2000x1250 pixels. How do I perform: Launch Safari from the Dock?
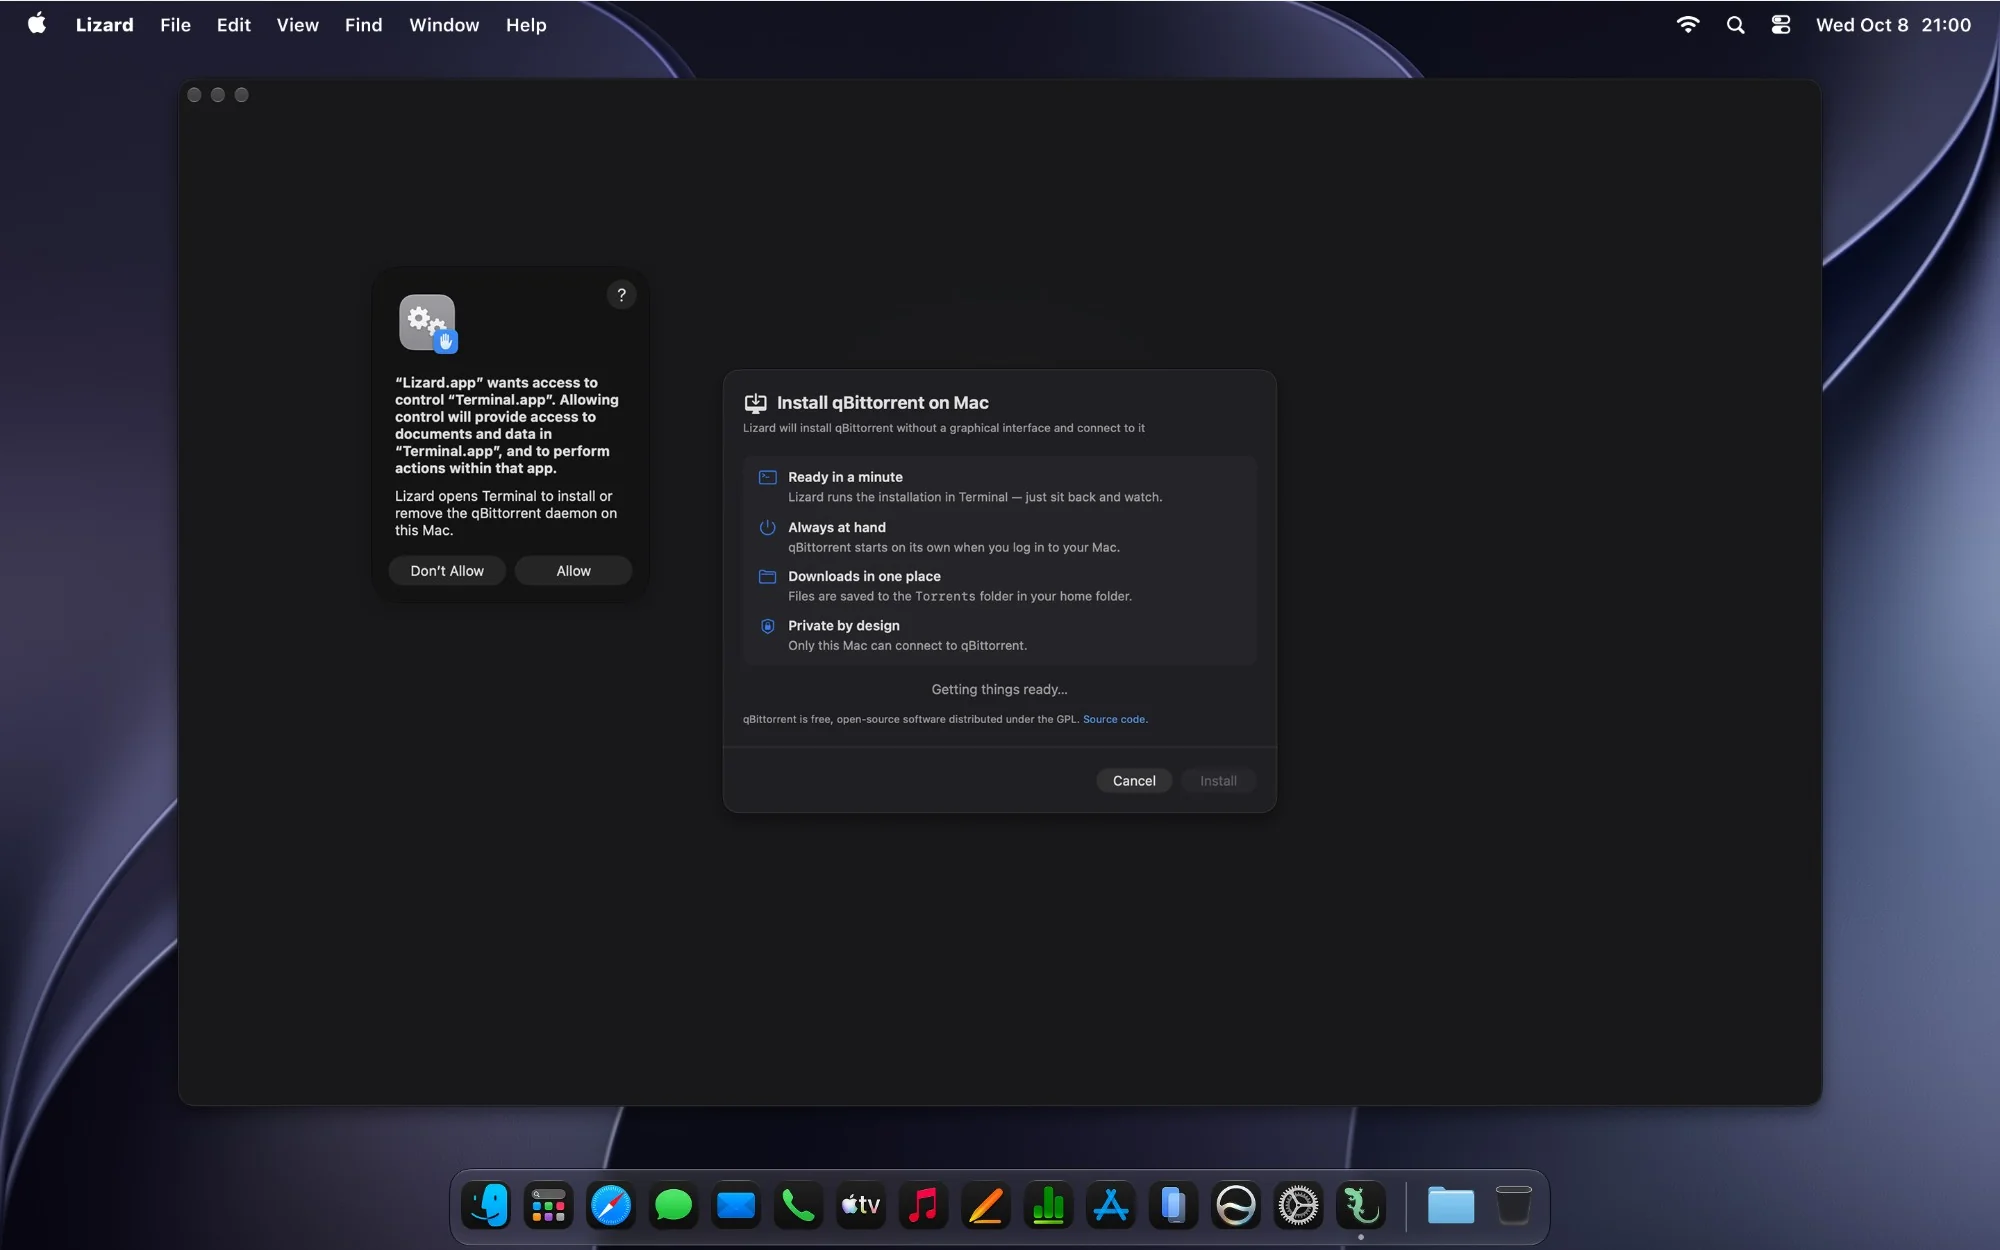tap(610, 1205)
